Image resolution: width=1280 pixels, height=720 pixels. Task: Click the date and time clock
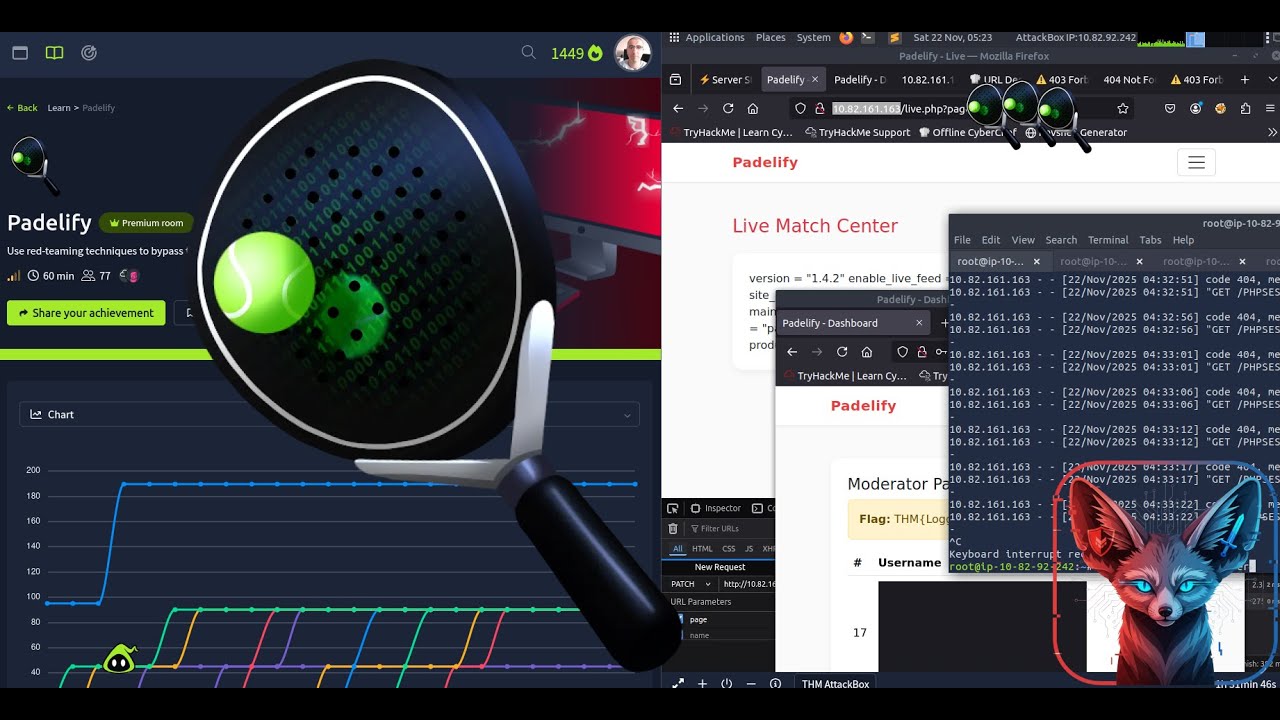[952, 38]
